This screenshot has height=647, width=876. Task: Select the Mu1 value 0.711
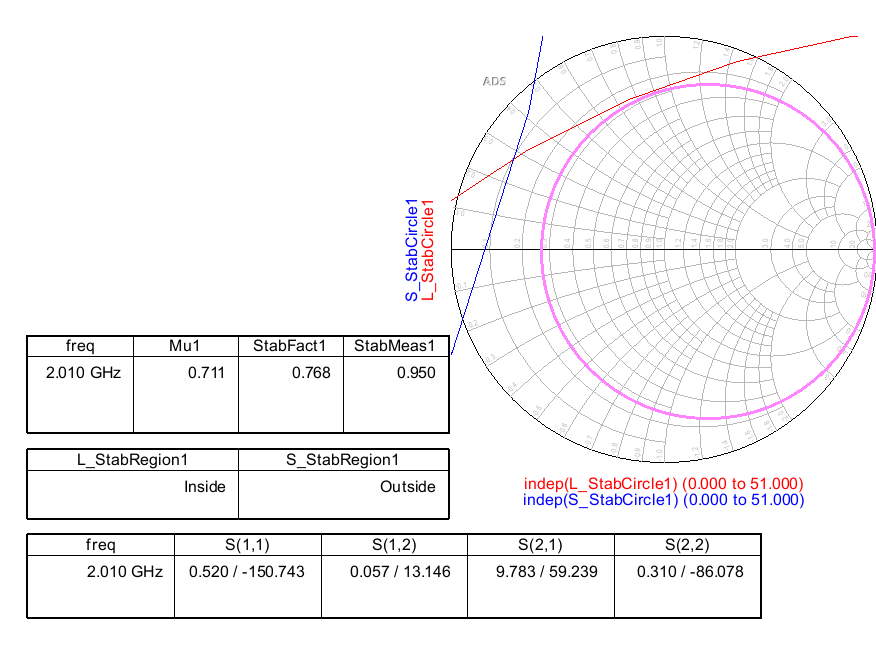pyautogui.click(x=208, y=373)
